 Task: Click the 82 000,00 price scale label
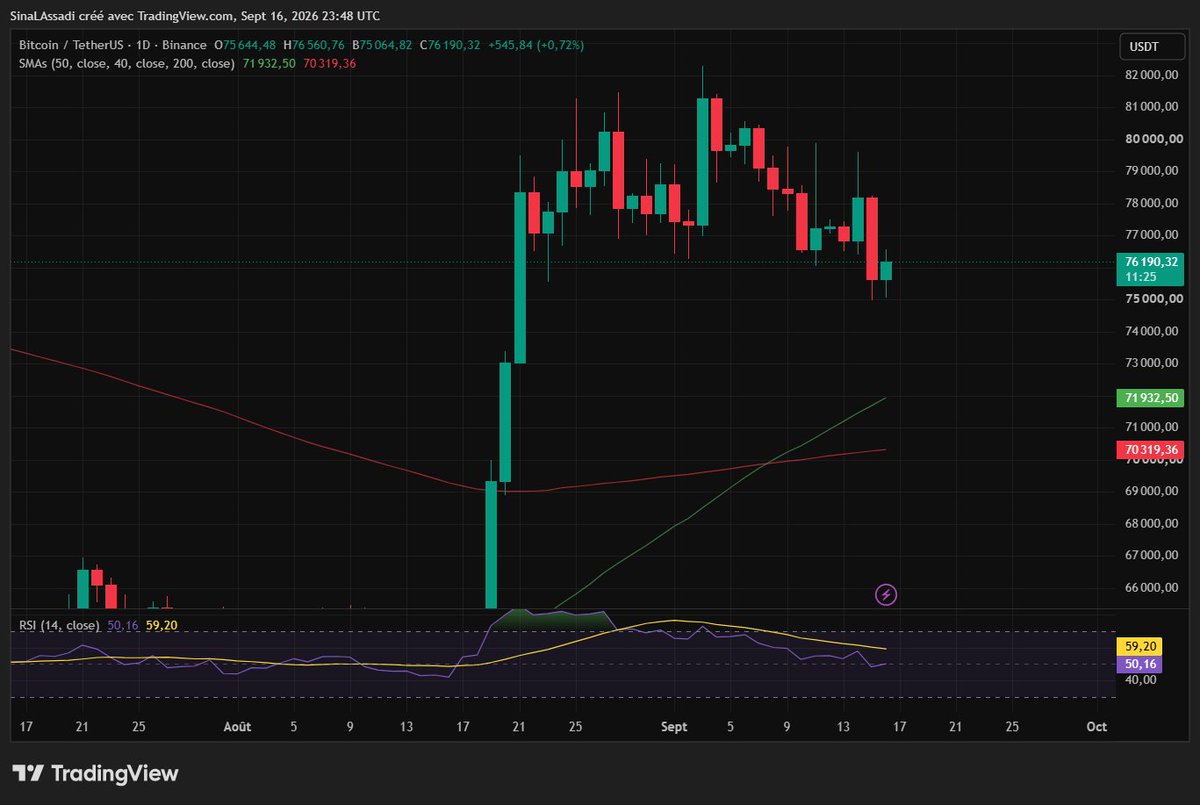(x=1151, y=75)
